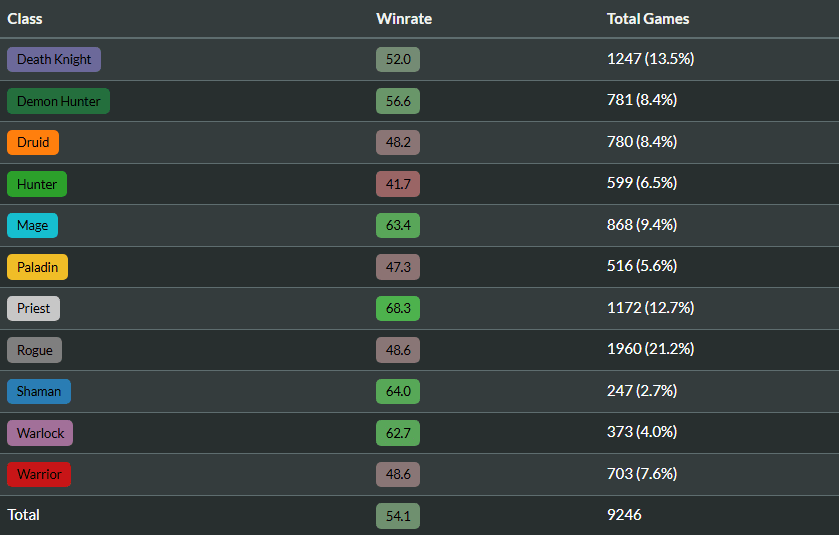Select the cyan Mage class badge

point(32,225)
